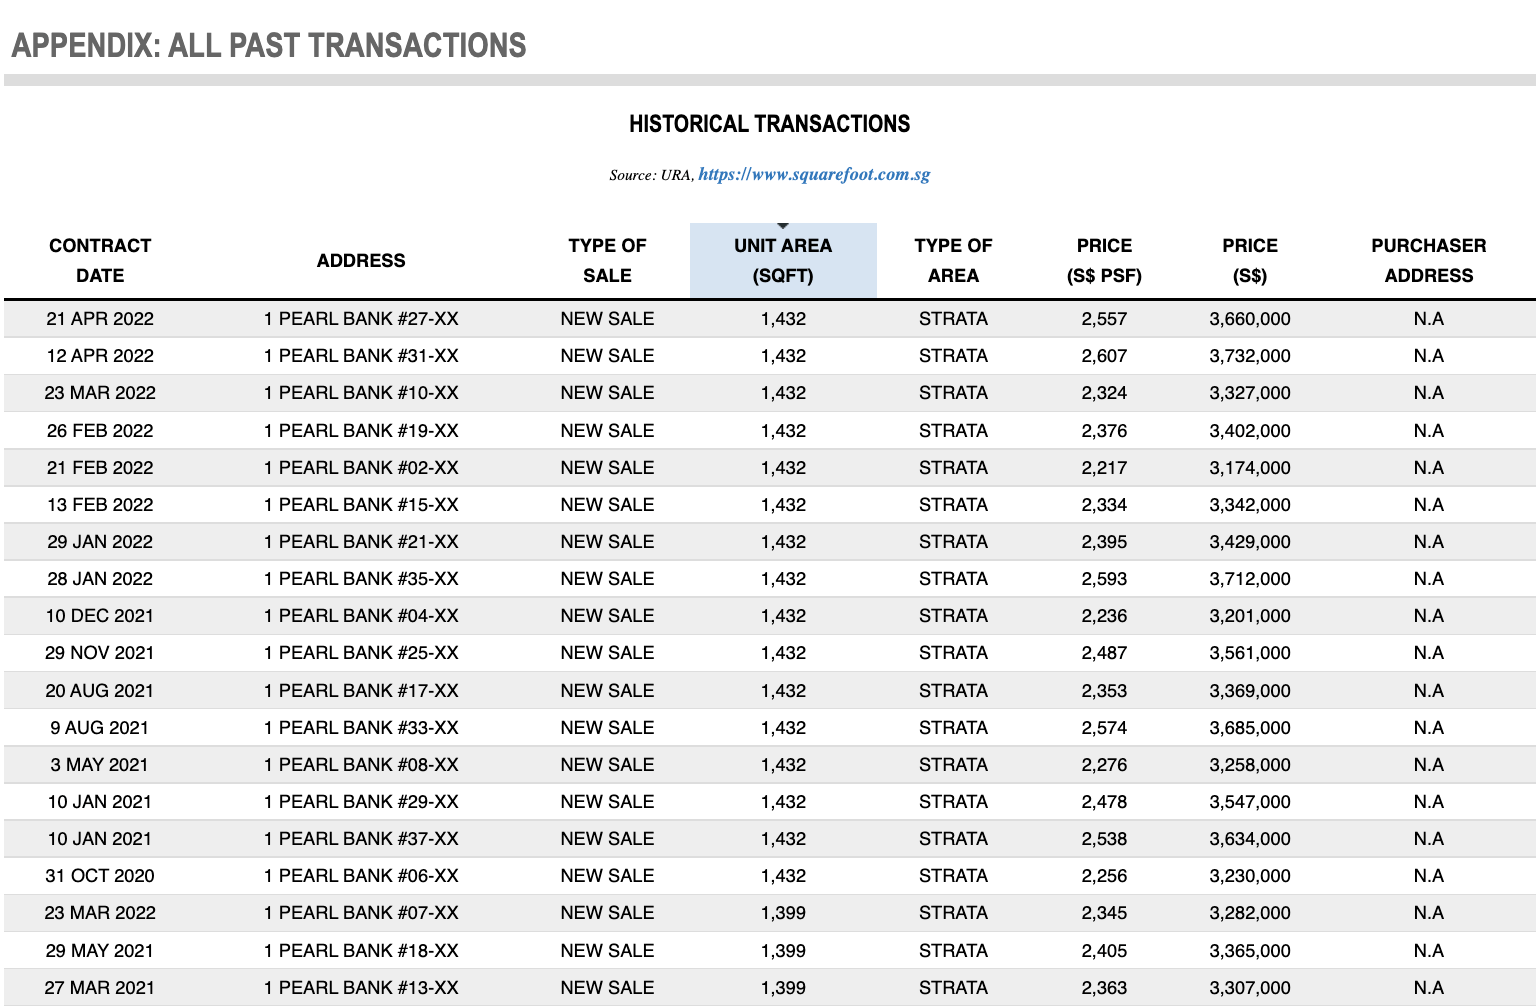The image size is (1540, 1006).
Task: Select the TYPE OF SALE column header
Action: [x=607, y=260]
